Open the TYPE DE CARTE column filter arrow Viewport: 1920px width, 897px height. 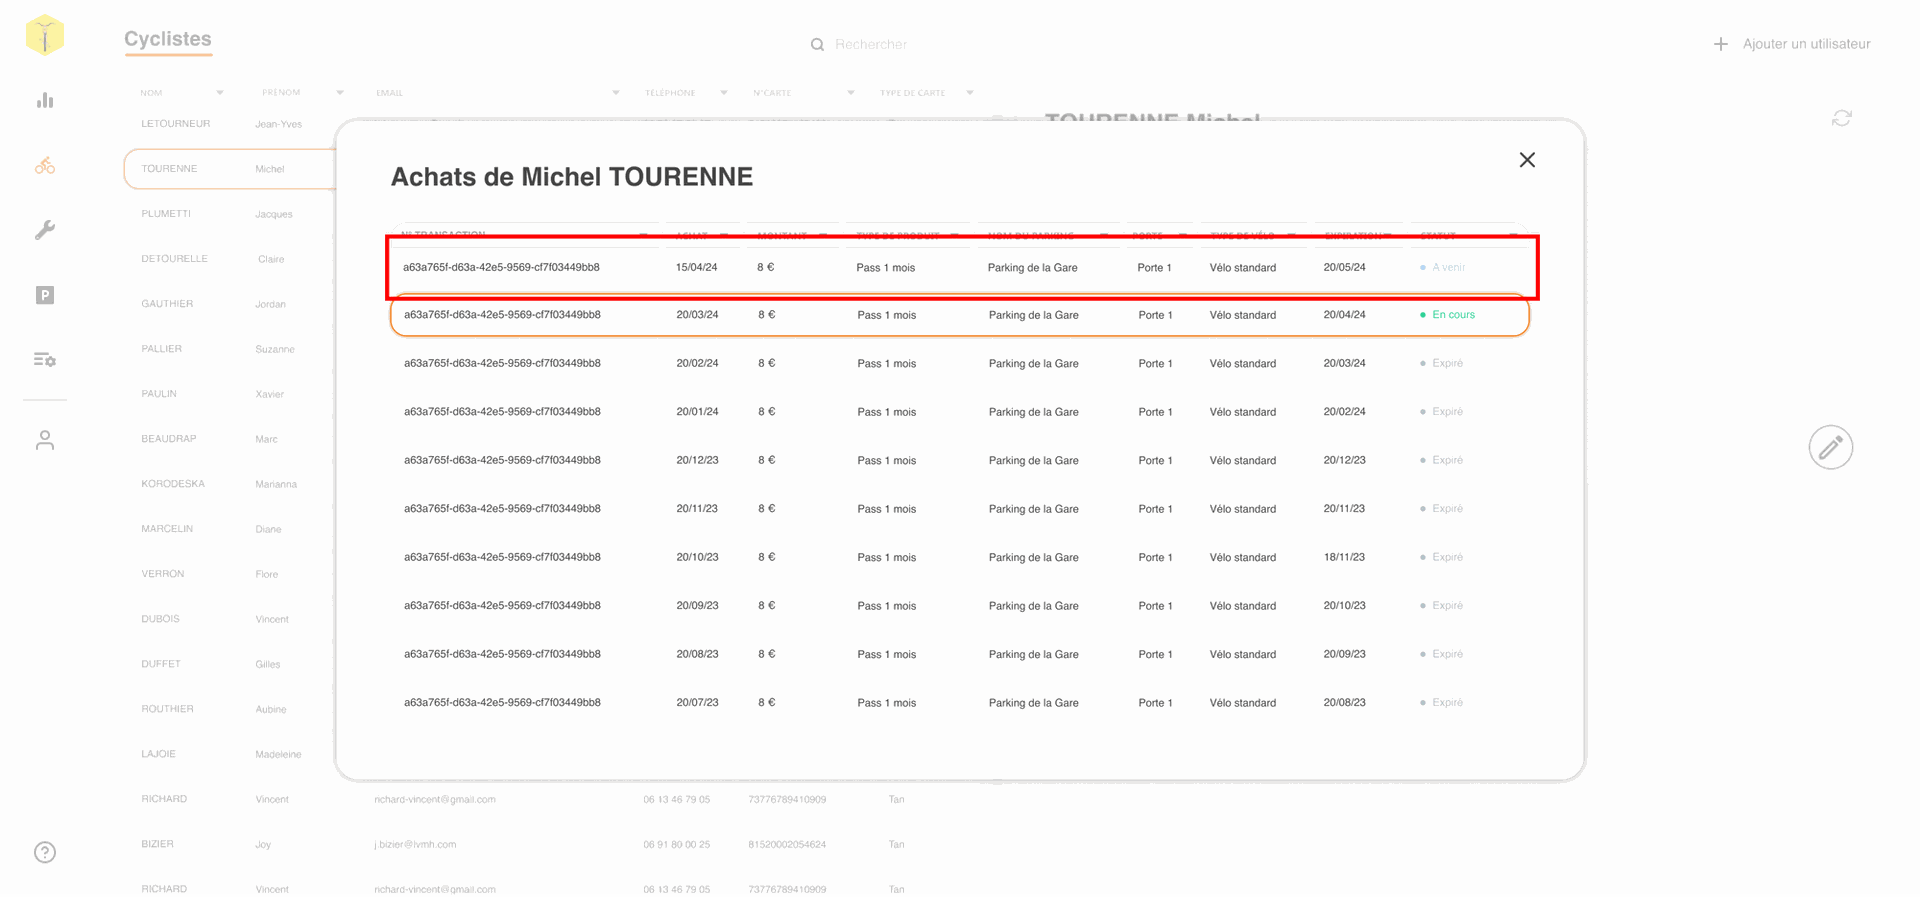[970, 93]
